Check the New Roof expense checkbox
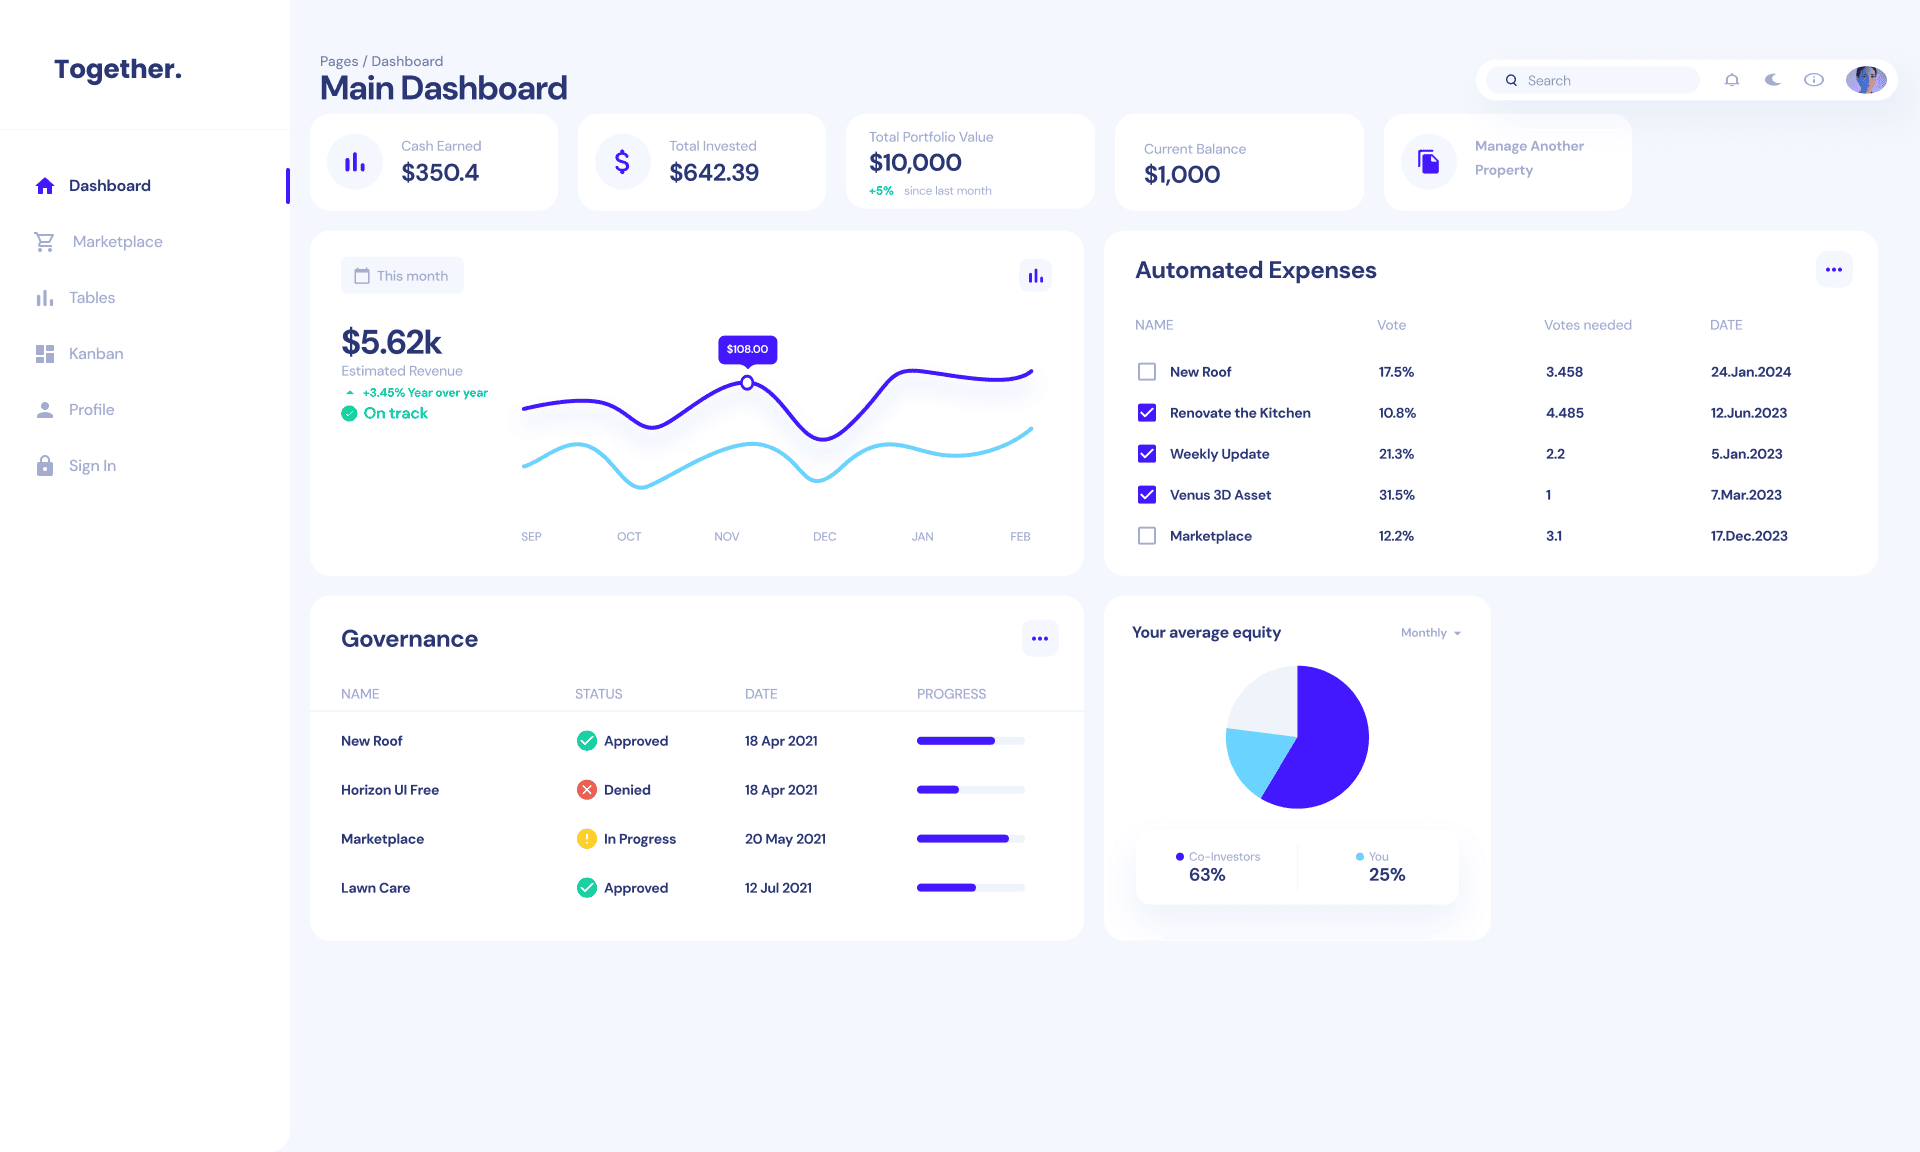 tap(1146, 371)
